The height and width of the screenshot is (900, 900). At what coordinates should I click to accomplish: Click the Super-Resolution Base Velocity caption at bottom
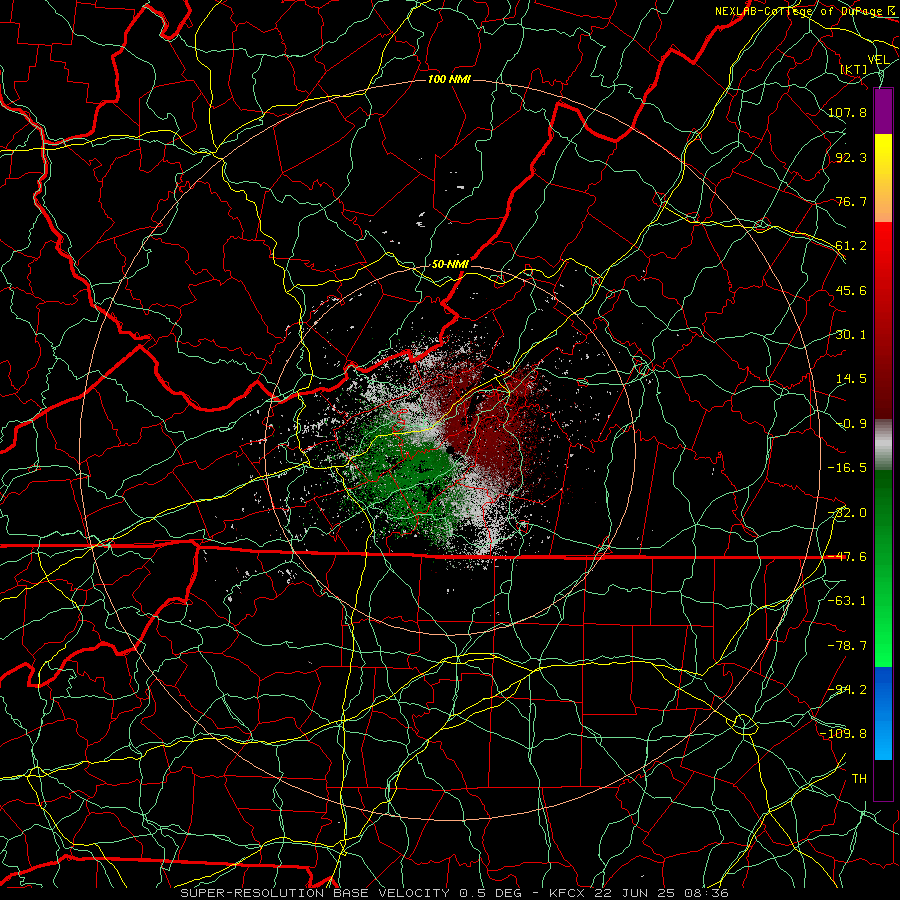tap(454, 893)
